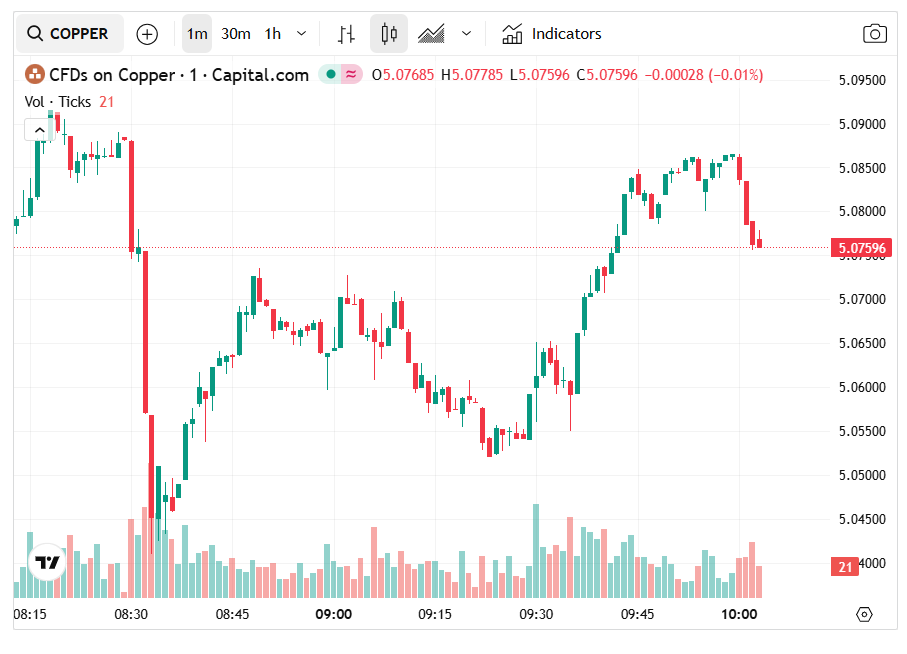Switch to the 1h timeframe
Screen dimensions: 907x654
(272, 34)
